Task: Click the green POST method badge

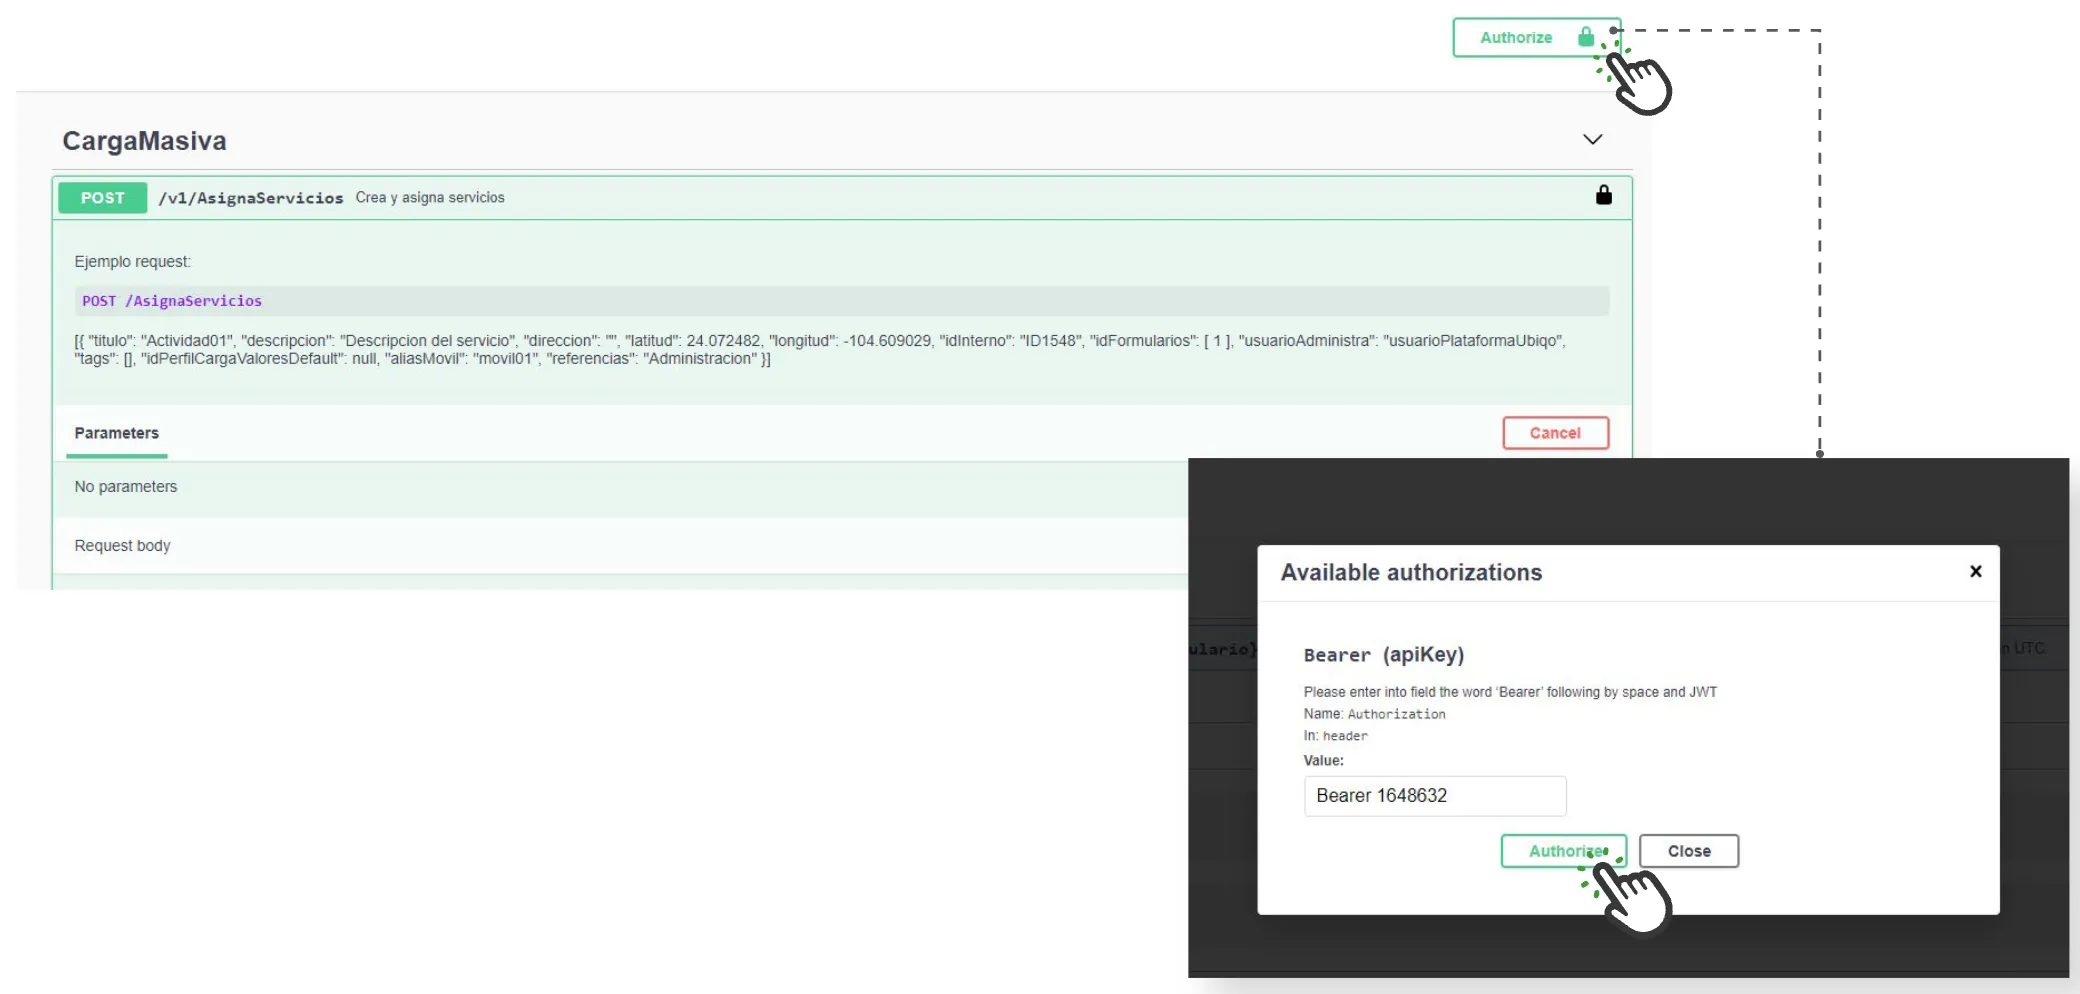Action: [103, 198]
